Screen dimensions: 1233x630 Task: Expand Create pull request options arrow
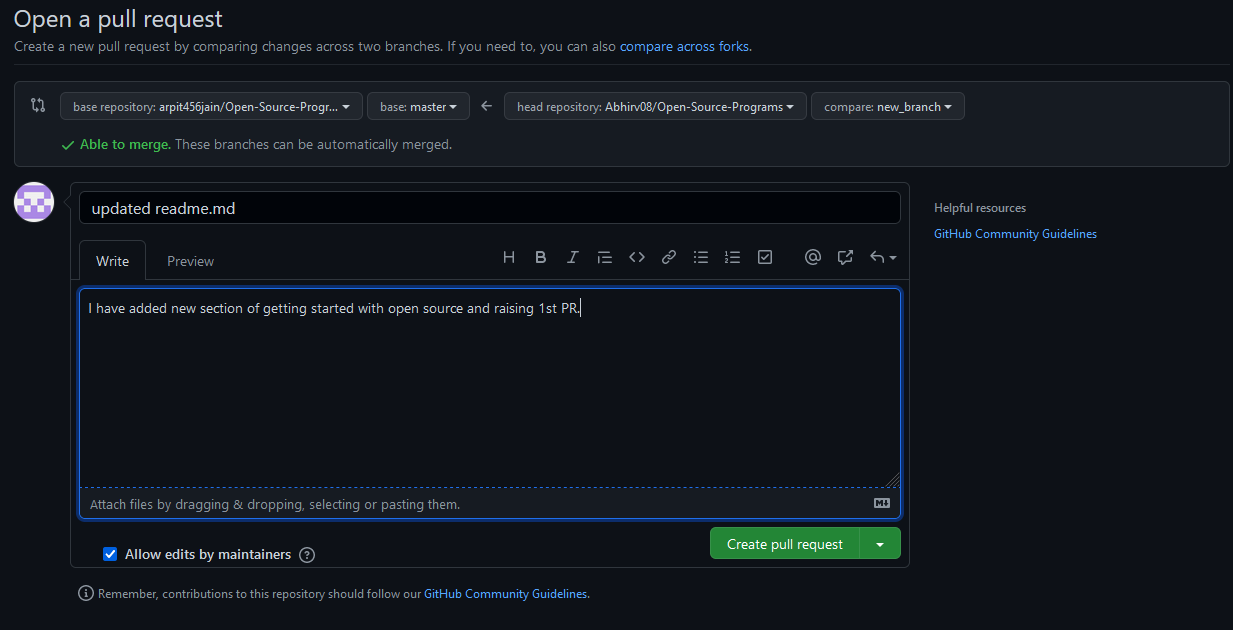880,544
